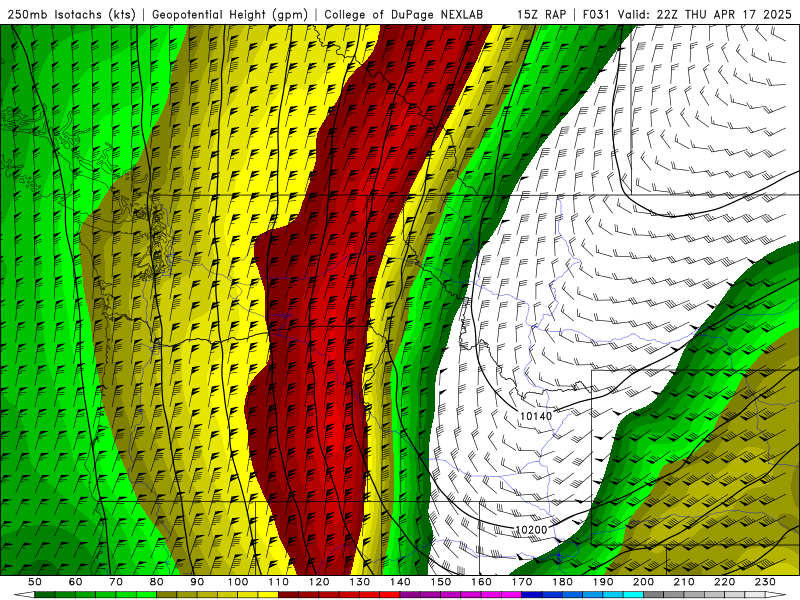Image resolution: width=800 pixels, height=600 pixels.
Task: Click the 150 value on the color scale
Action: click(441, 582)
